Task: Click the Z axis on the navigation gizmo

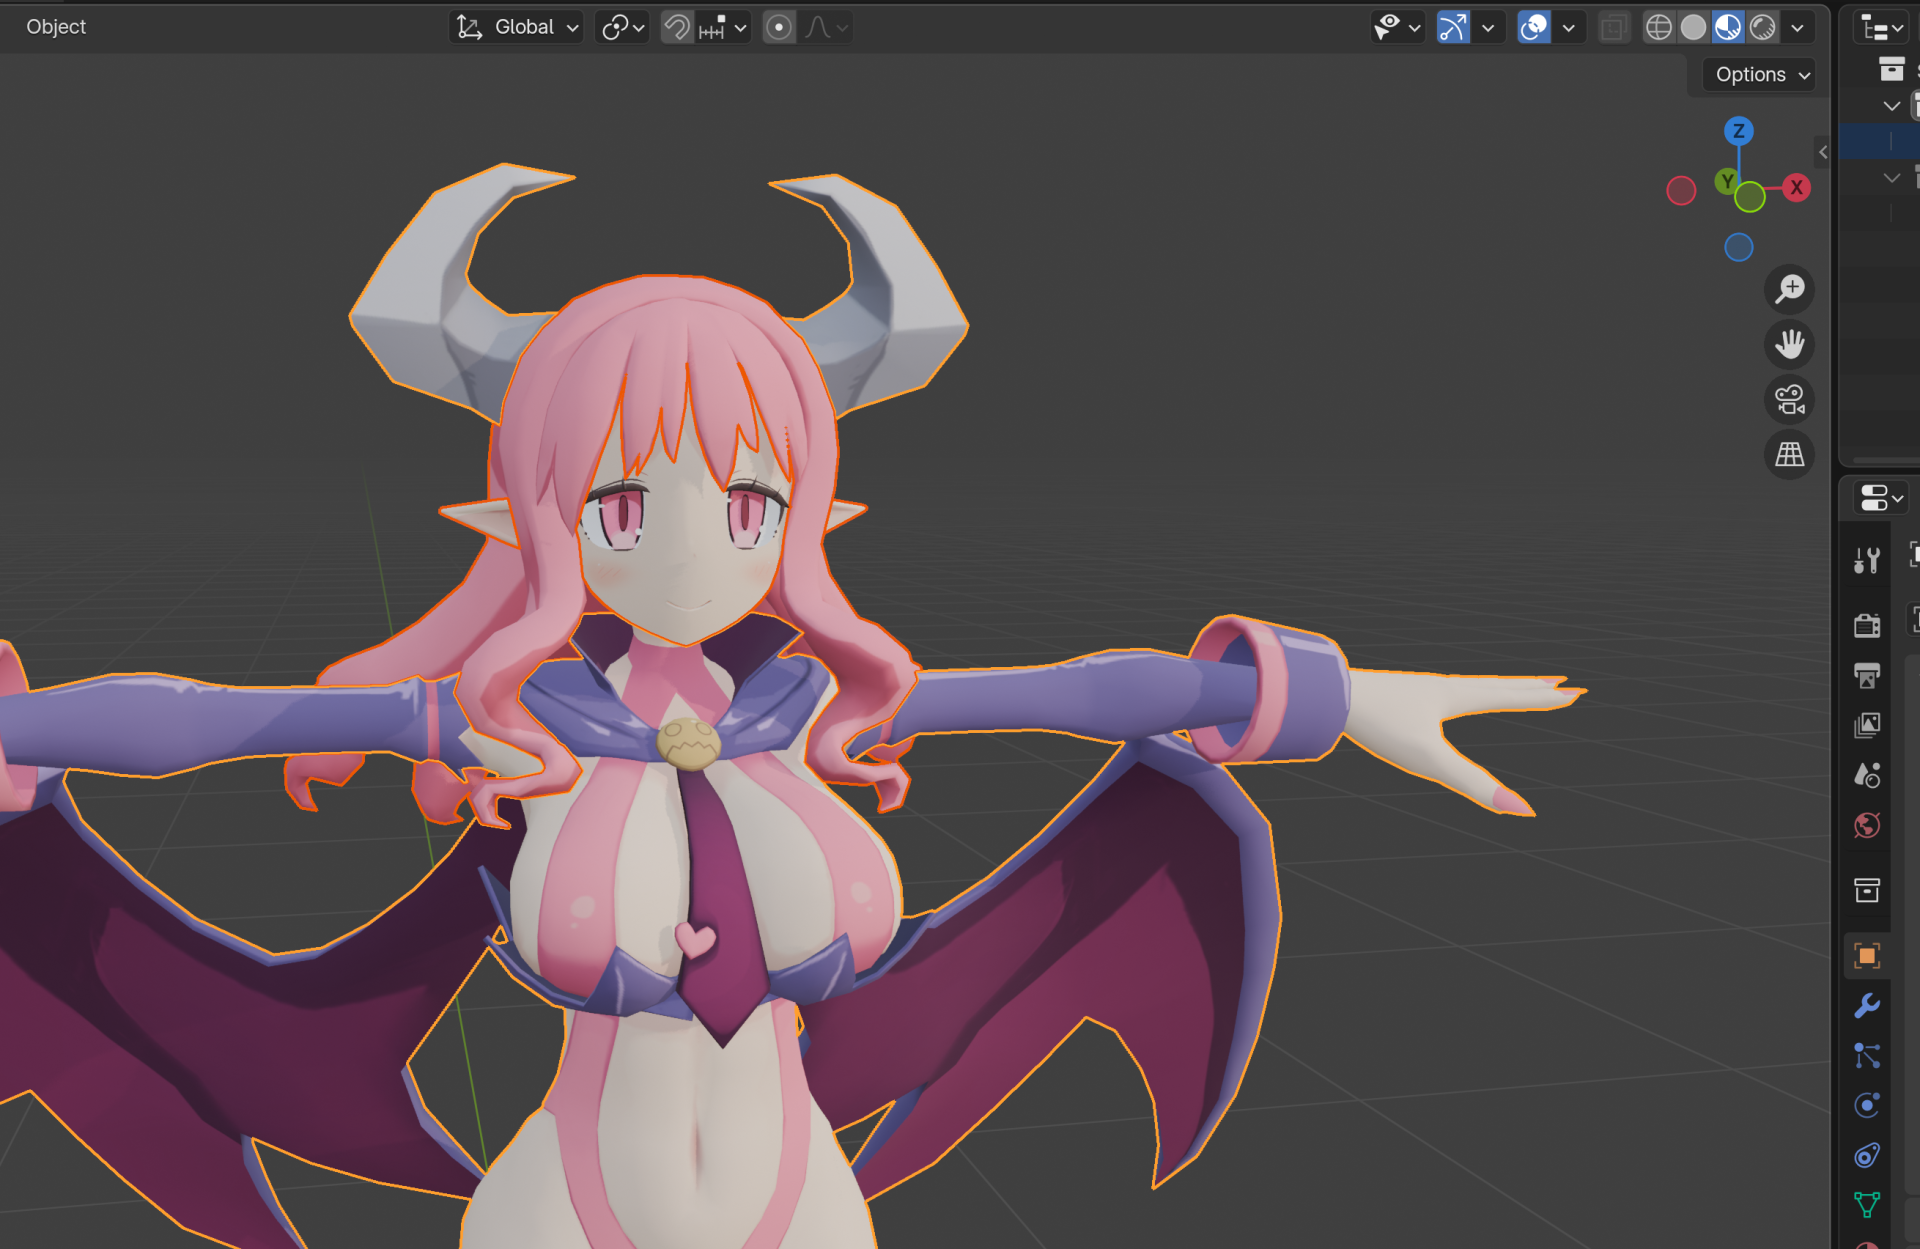Action: (x=1739, y=131)
